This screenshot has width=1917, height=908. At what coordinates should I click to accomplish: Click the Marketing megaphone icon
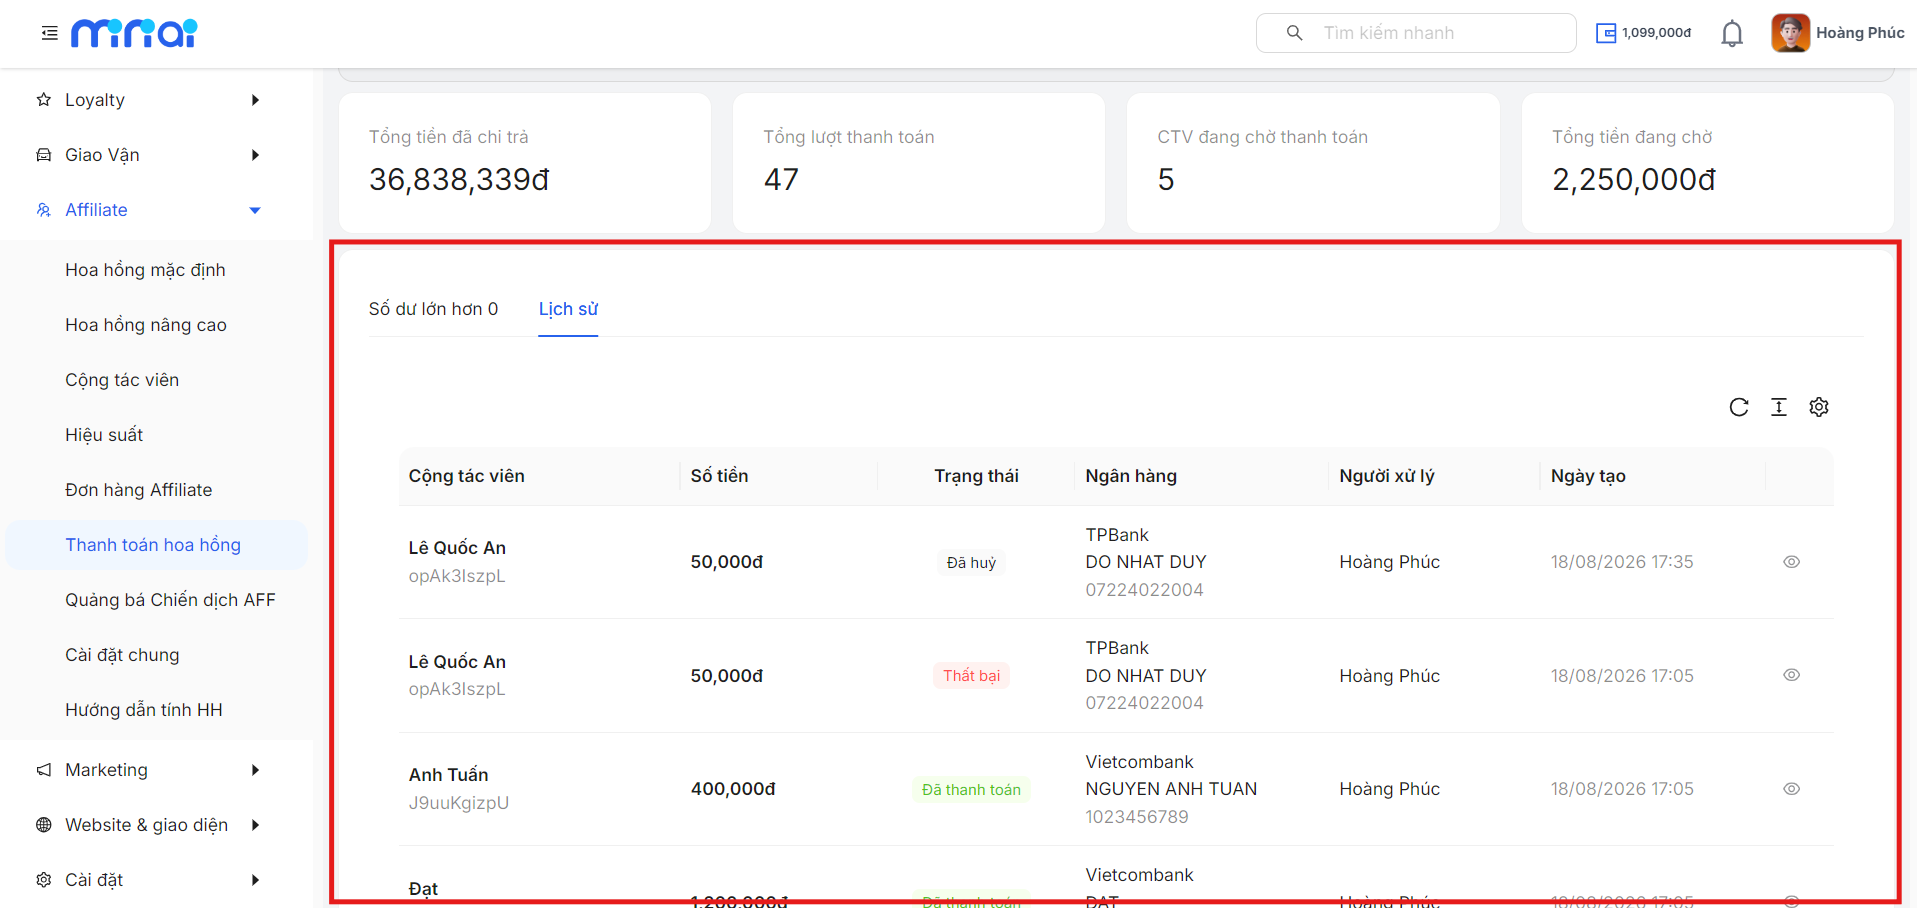click(x=43, y=770)
